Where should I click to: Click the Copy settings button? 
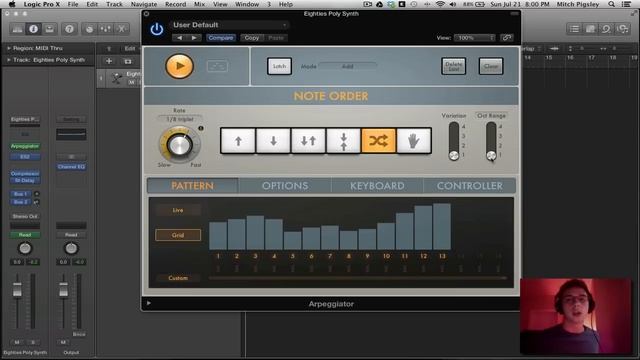(252, 38)
